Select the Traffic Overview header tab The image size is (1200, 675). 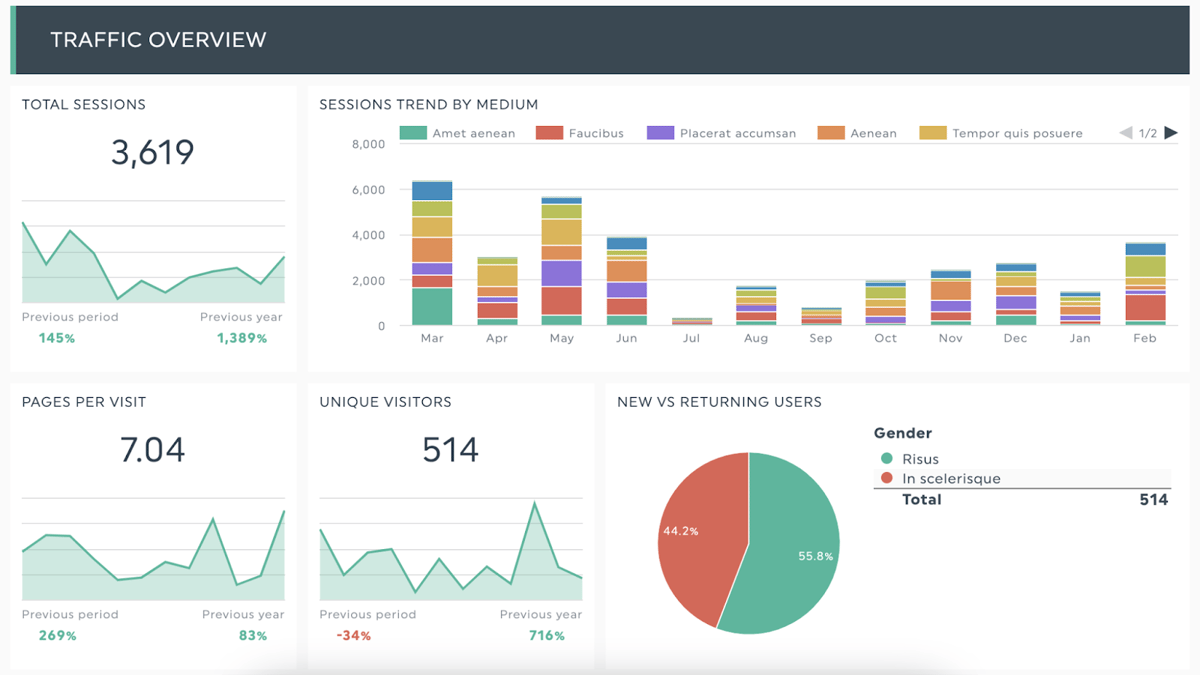(x=158, y=40)
